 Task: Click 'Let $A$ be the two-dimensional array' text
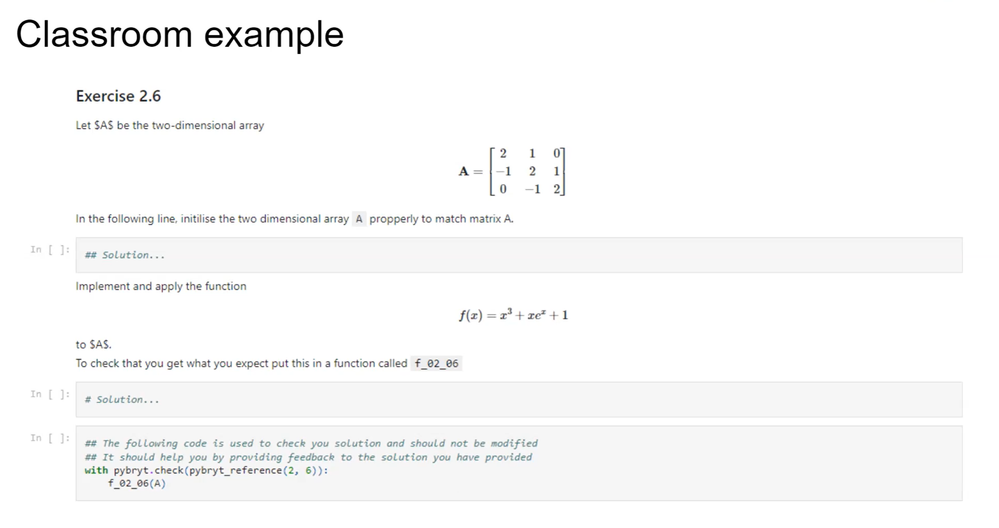170,125
